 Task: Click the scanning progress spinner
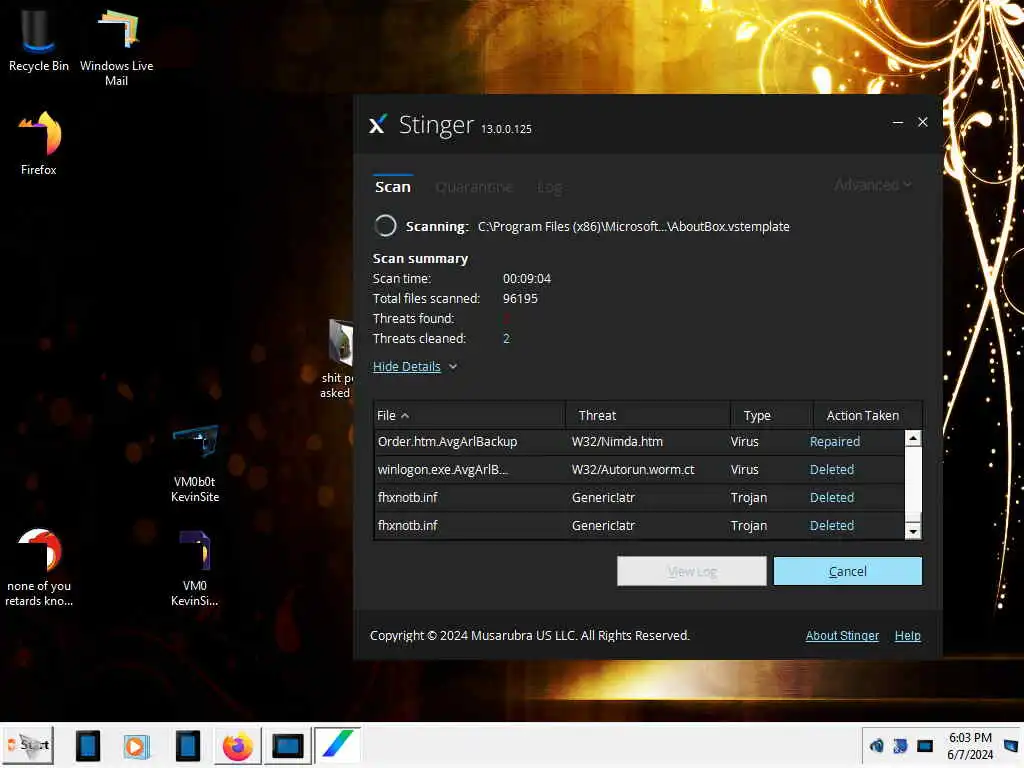coord(385,226)
